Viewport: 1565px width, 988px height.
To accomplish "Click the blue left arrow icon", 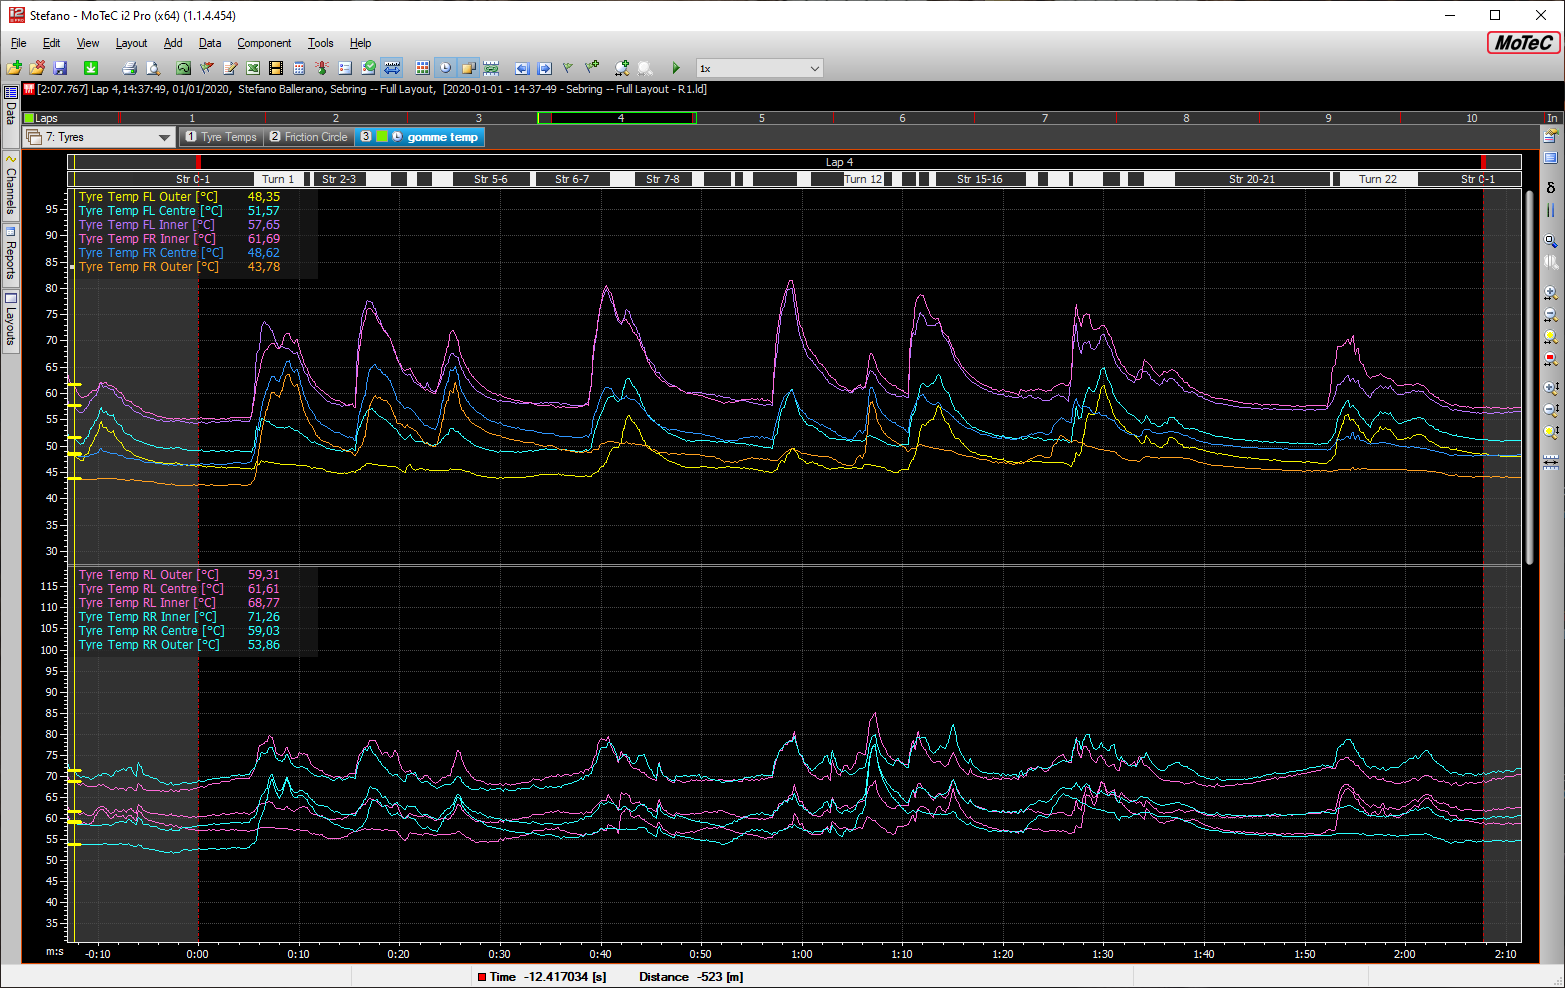I will pyautogui.click(x=522, y=68).
